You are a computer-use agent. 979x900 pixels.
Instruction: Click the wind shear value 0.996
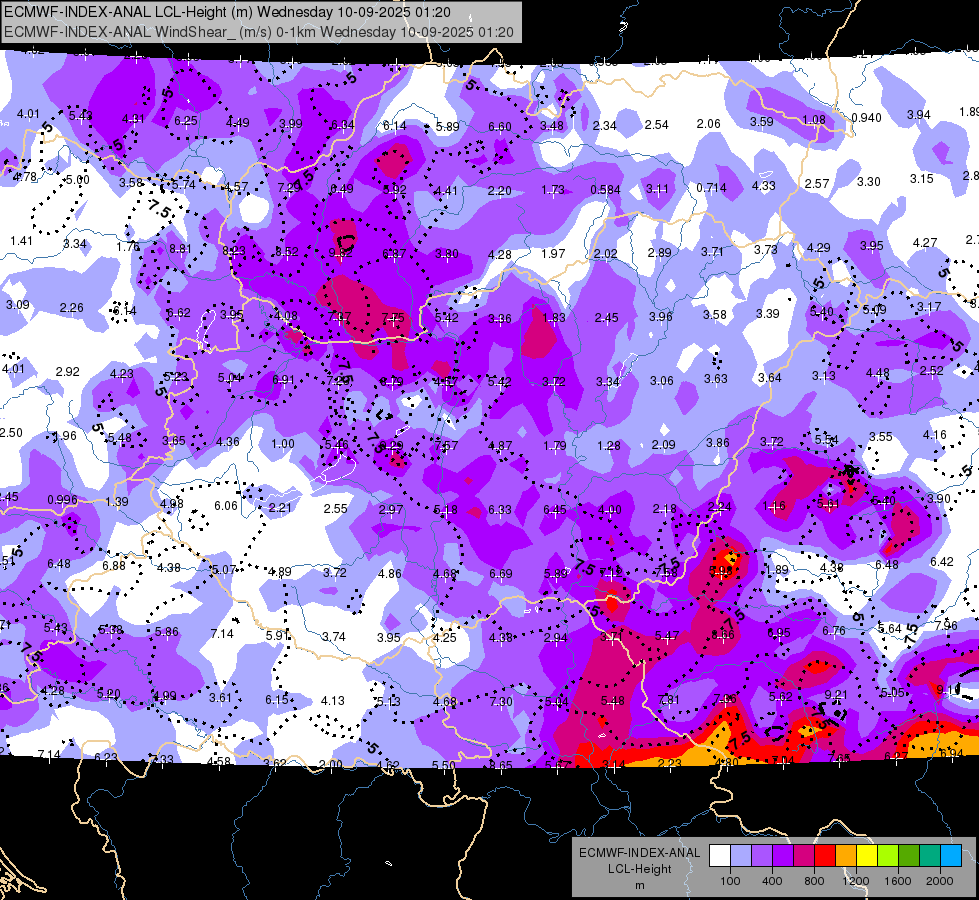[x=62, y=500]
